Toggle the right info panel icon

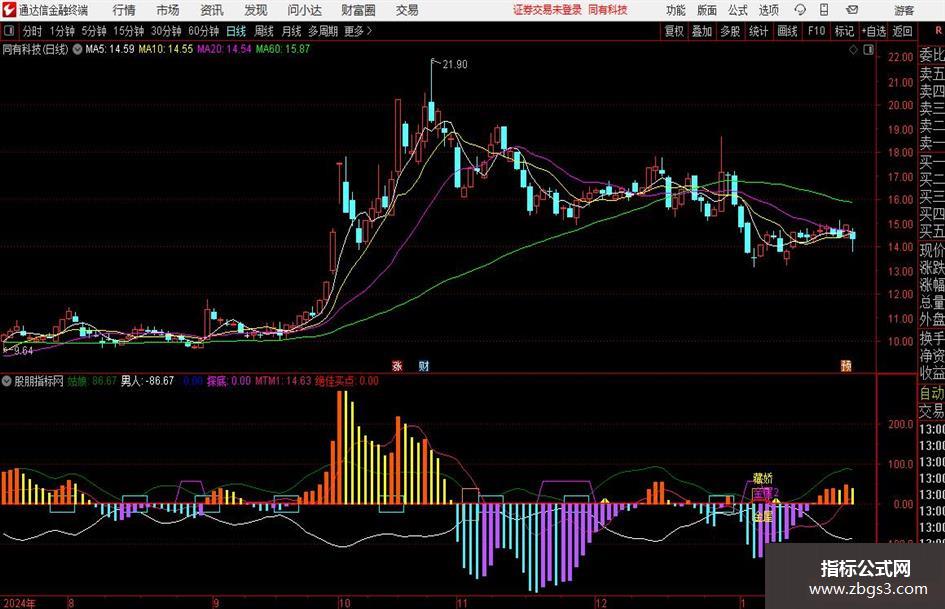pos(868,49)
